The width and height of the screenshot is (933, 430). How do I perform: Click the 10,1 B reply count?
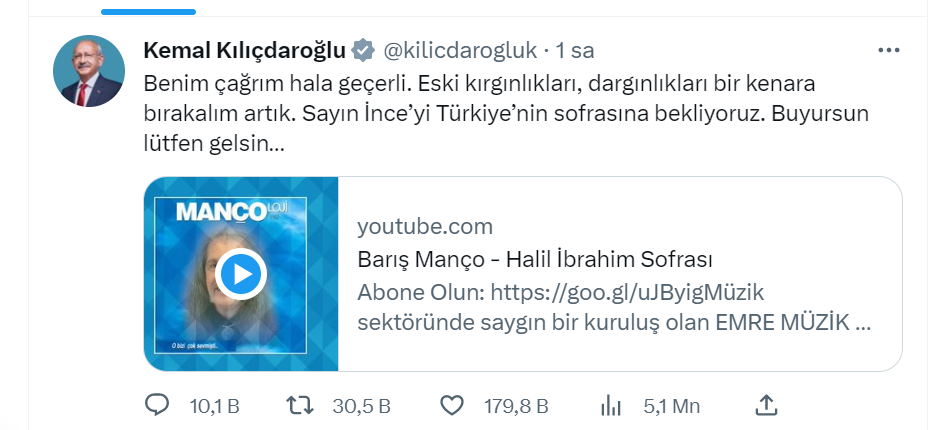pos(214,406)
